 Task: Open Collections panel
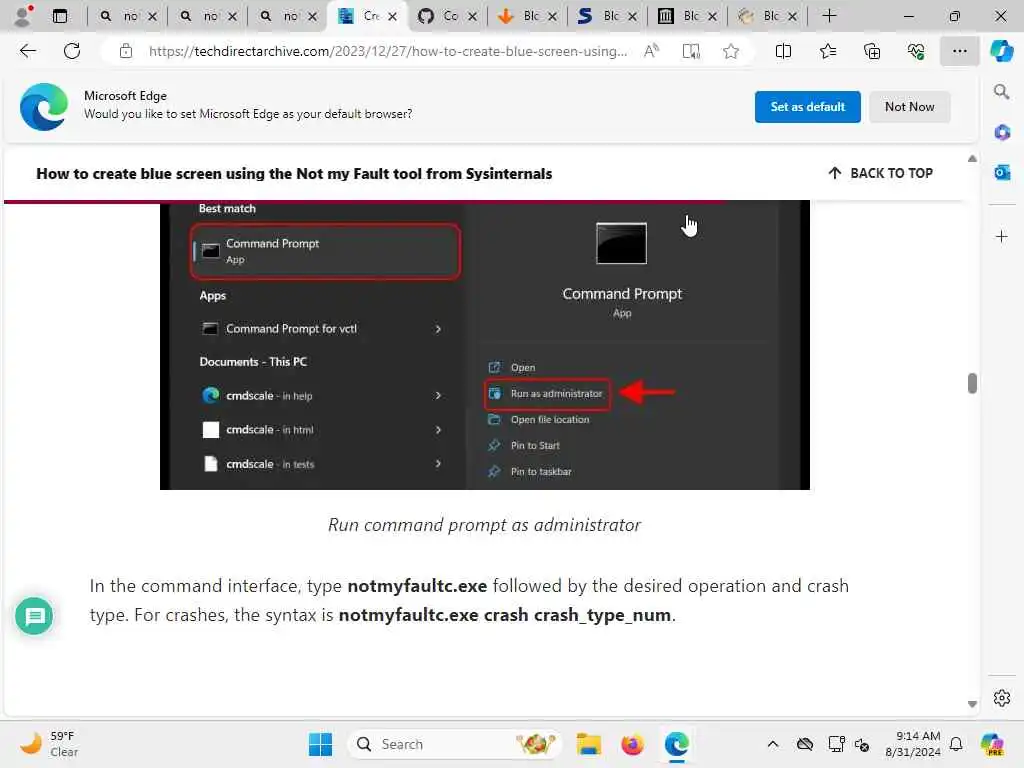(x=872, y=51)
